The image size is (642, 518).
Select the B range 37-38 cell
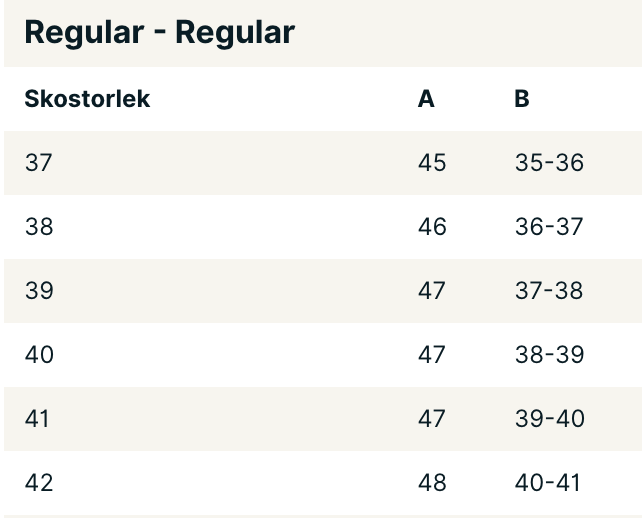tap(549, 291)
